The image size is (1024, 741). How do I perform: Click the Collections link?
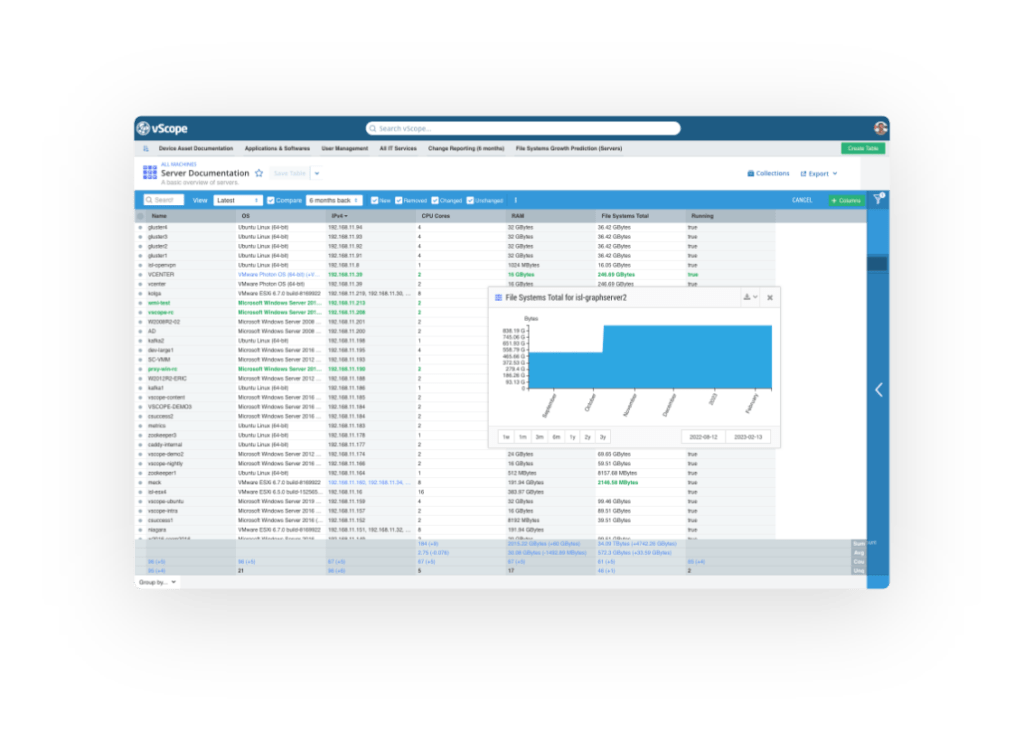(x=769, y=174)
